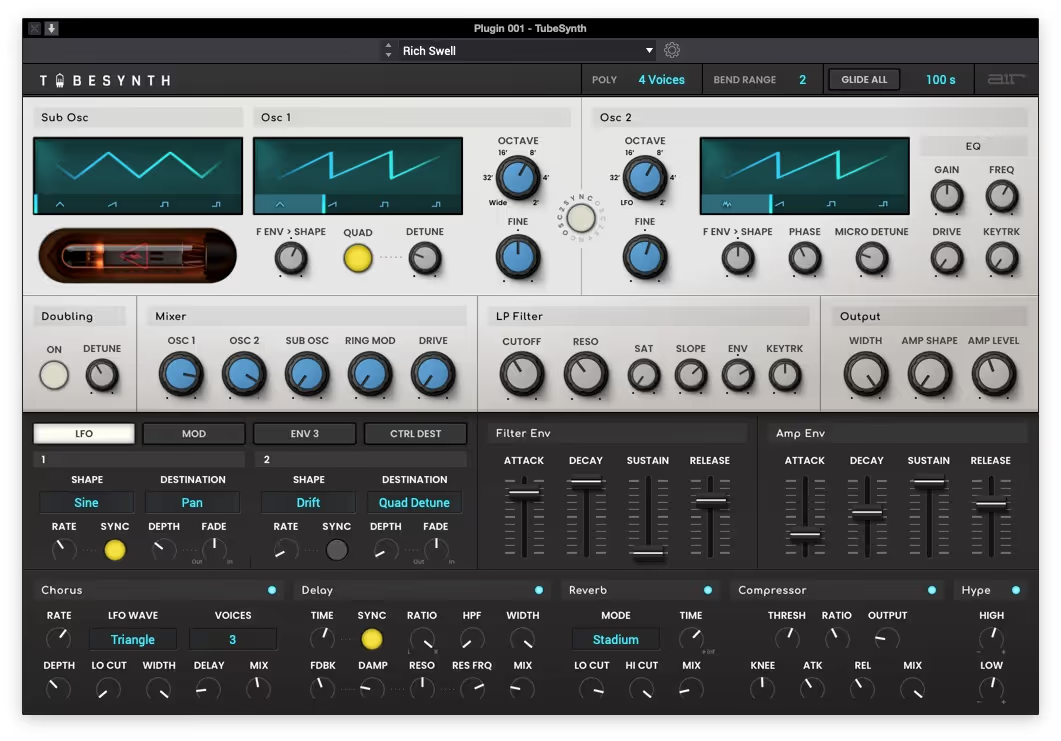The height and width of the screenshot is (741, 1061).
Task: Disable the Chorus effect power light
Action: point(272,590)
